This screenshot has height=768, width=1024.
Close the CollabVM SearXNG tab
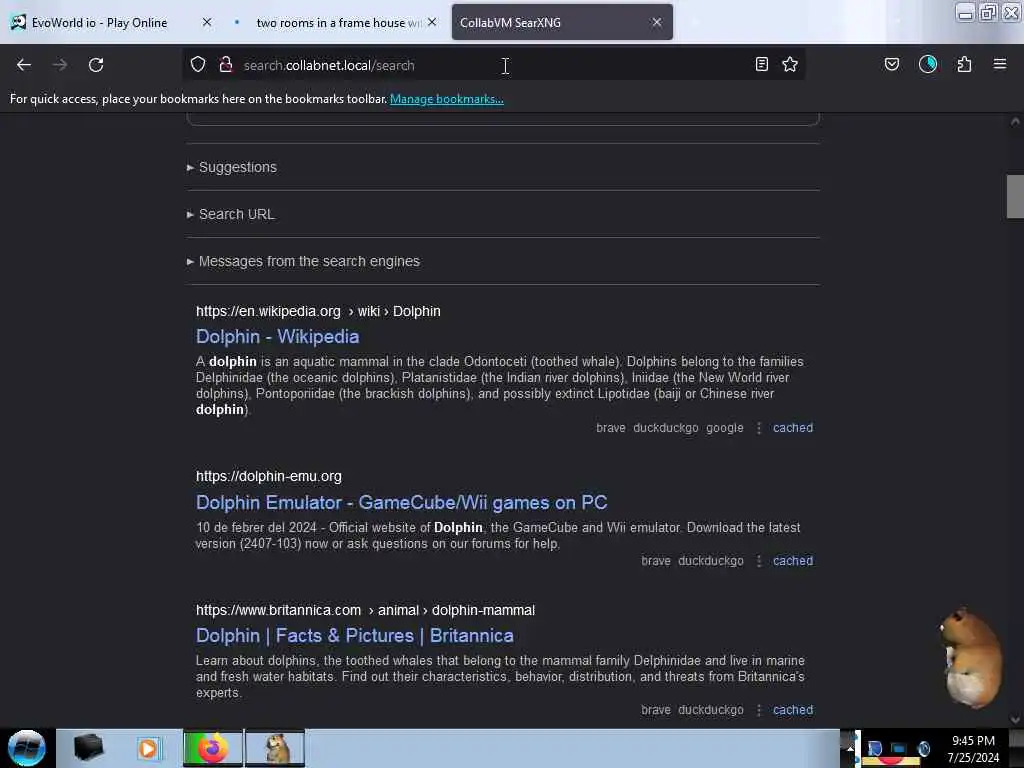point(657,22)
